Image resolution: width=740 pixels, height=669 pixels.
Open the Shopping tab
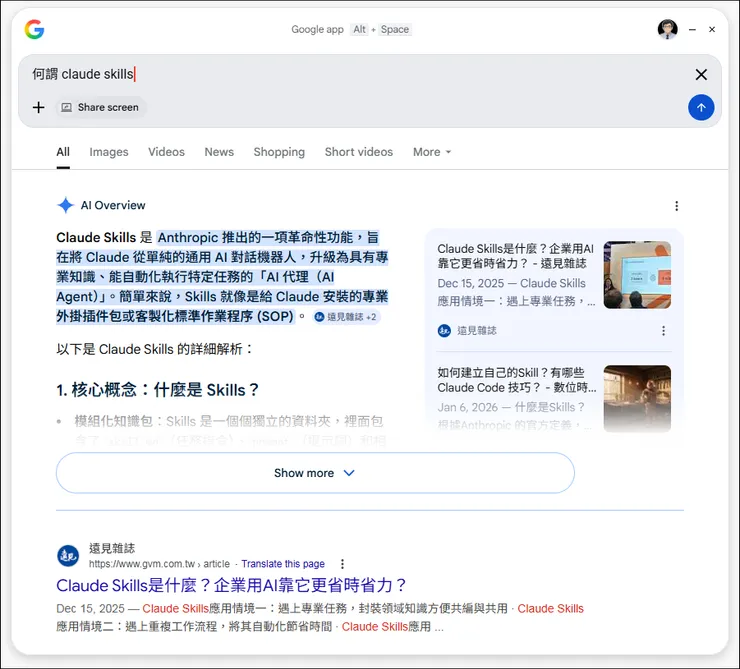[x=279, y=152]
